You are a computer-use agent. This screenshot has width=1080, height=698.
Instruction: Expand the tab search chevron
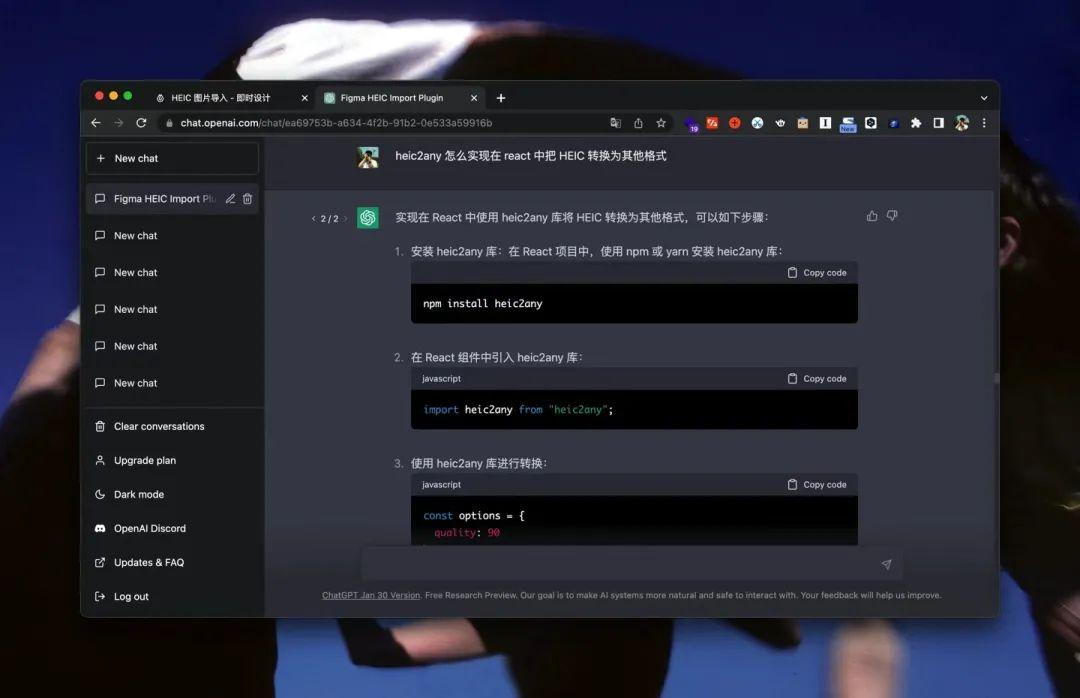(984, 98)
